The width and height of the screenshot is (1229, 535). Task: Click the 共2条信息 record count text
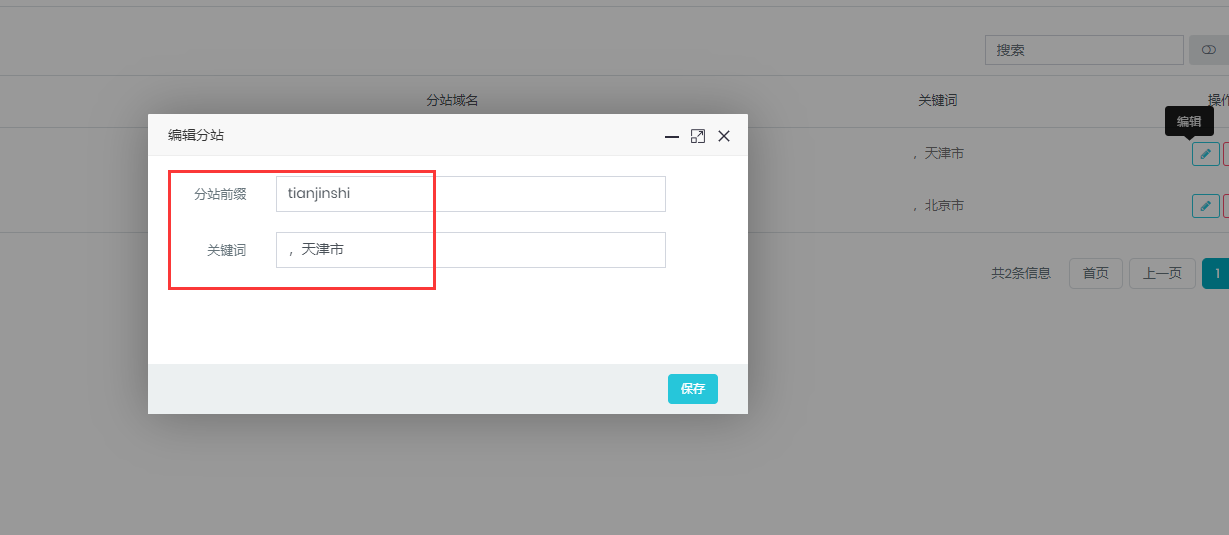tap(1020, 273)
